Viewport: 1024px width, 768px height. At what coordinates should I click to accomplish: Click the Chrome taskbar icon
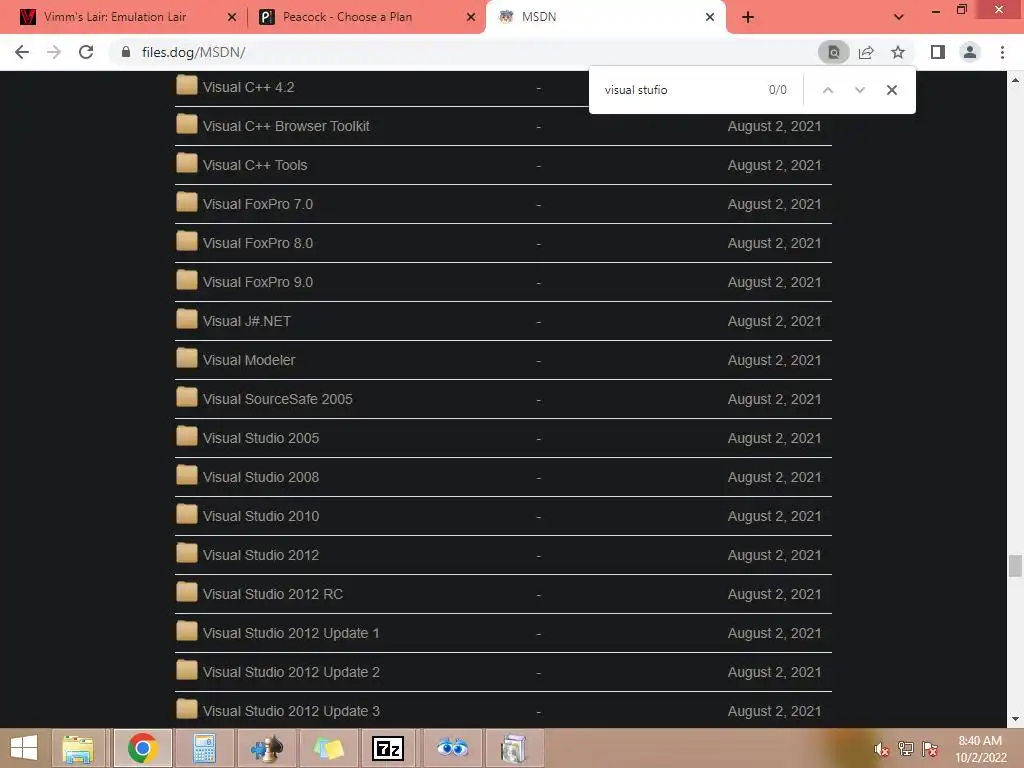pyautogui.click(x=142, y=748)
